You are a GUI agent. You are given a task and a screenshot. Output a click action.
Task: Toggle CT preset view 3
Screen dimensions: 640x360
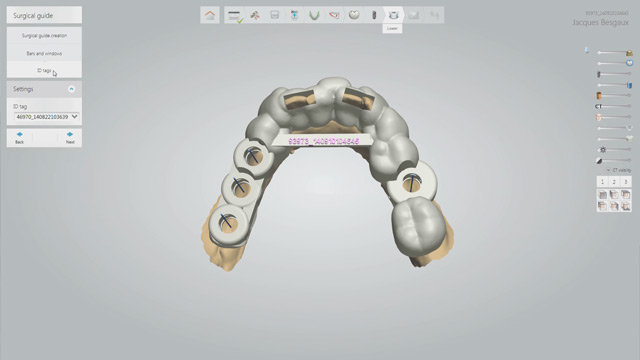(626, 182)
